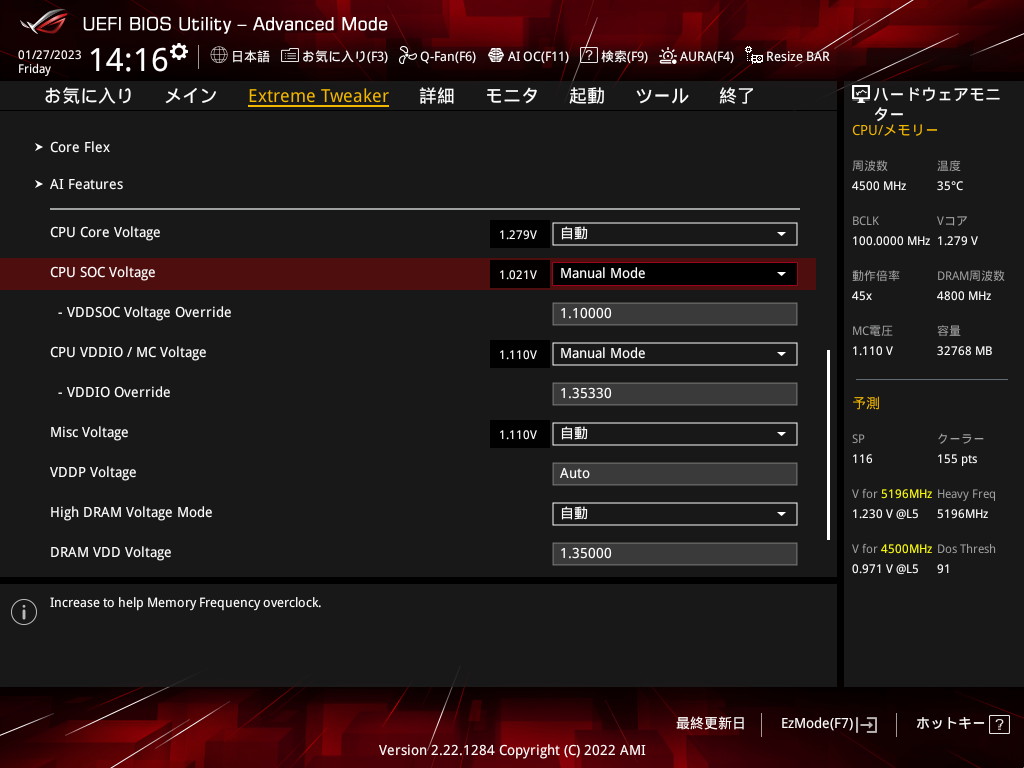Open the CPU SOC Voltage mode dropdown

point(674,274)
